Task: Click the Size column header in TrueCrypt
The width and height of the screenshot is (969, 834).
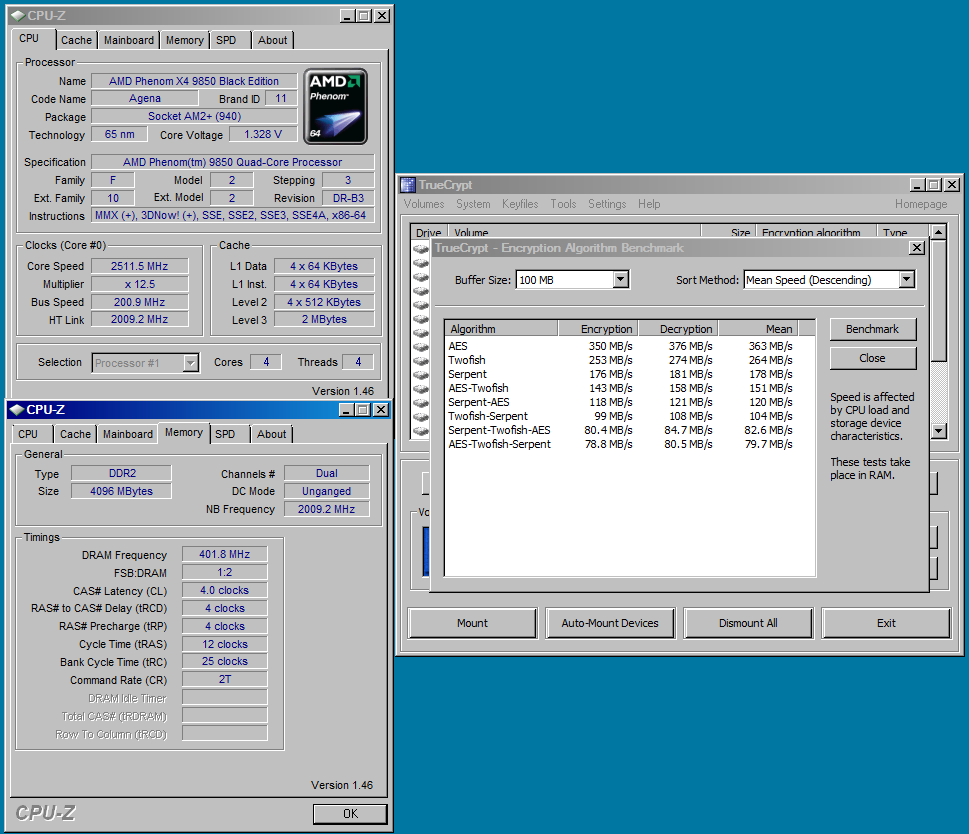Action: tap(729, 232)
